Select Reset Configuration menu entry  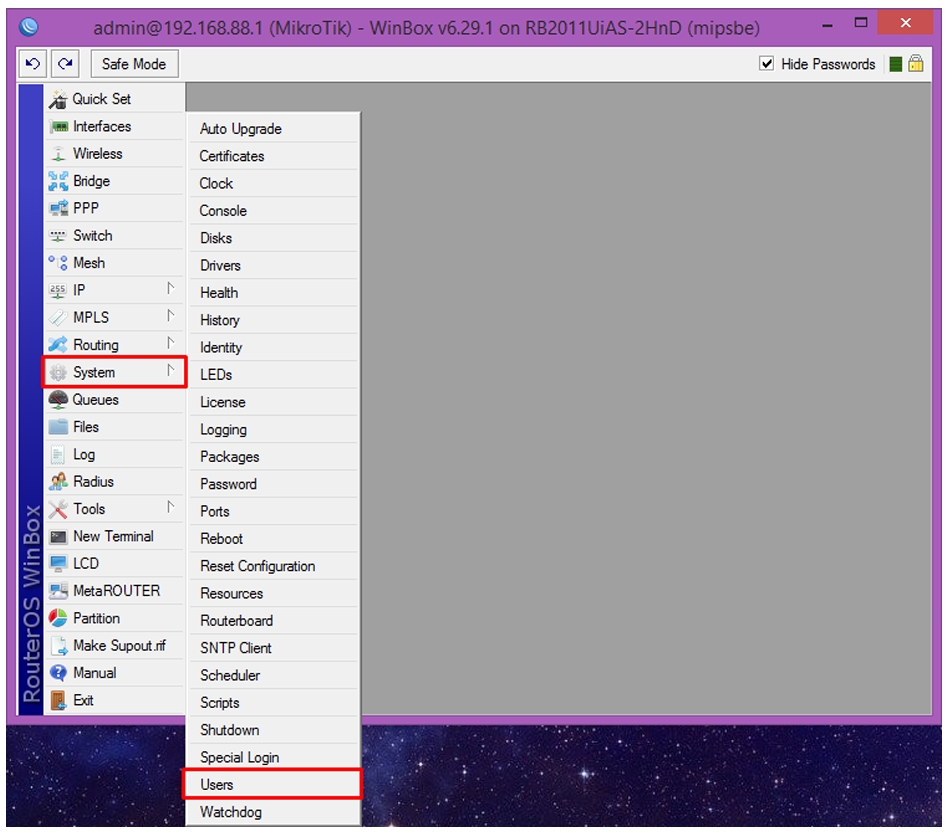[x=273, y=566]
